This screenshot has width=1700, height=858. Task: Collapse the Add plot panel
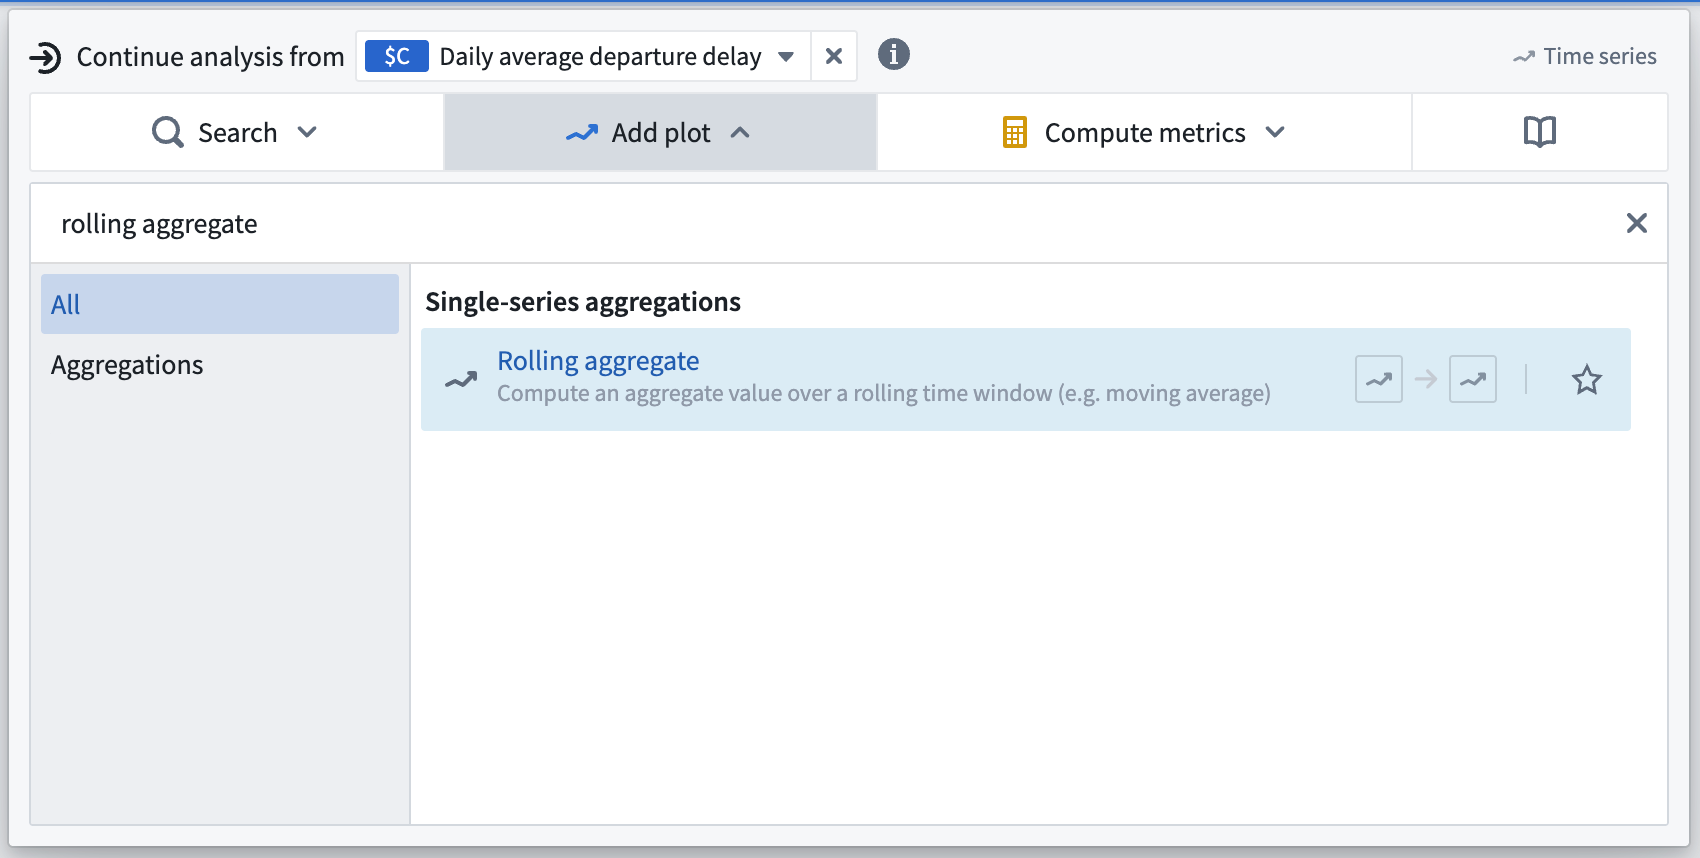pyautogui.click(x=741, y=131)
